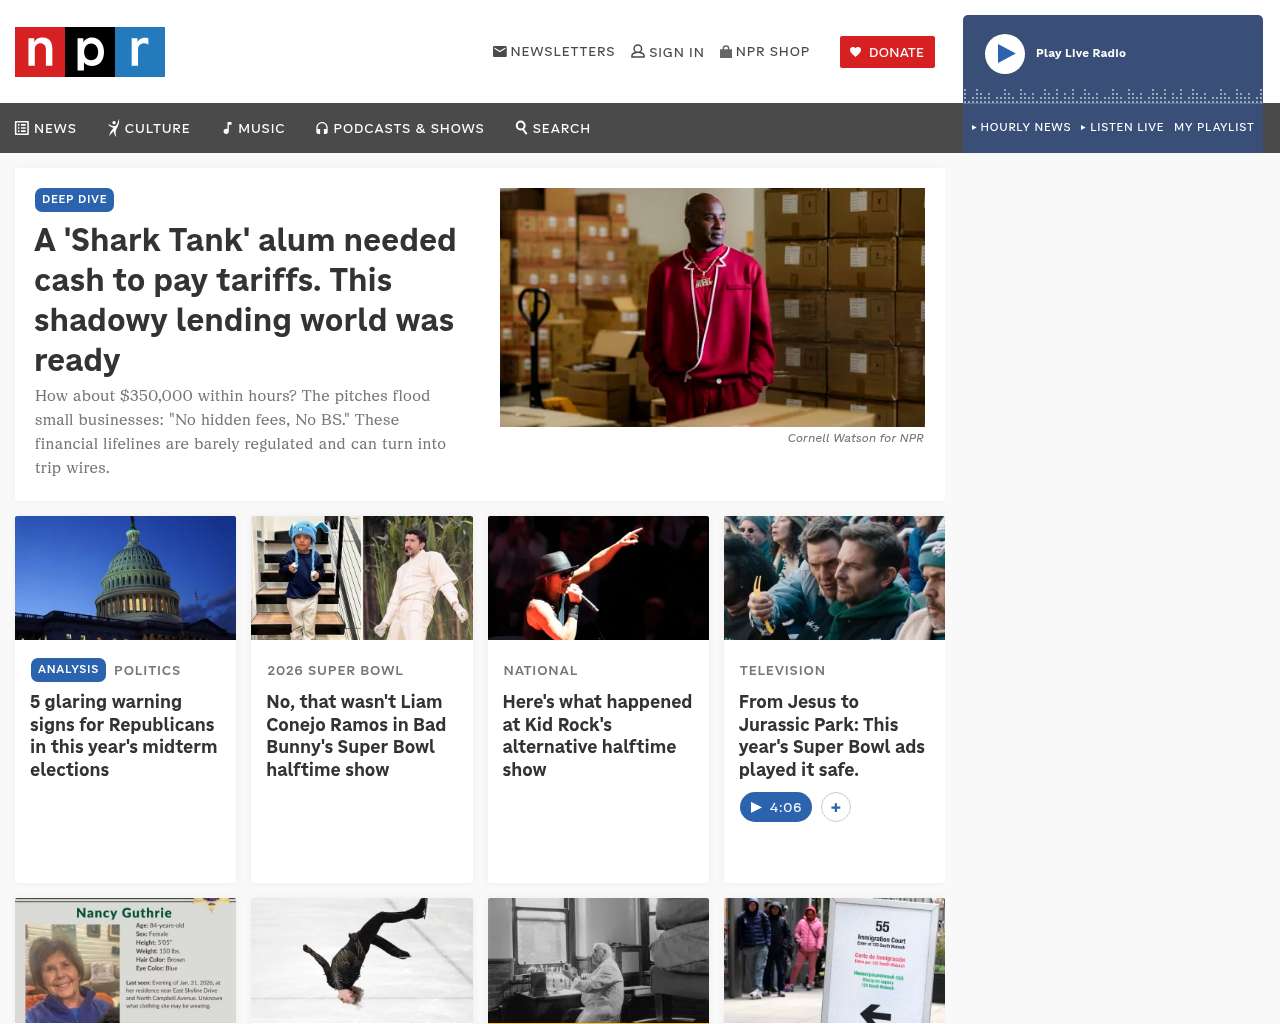This screenshot has width=1280, height=1024.
Task: Expand Listen Live in player
Action: [x=1122, y=127]
